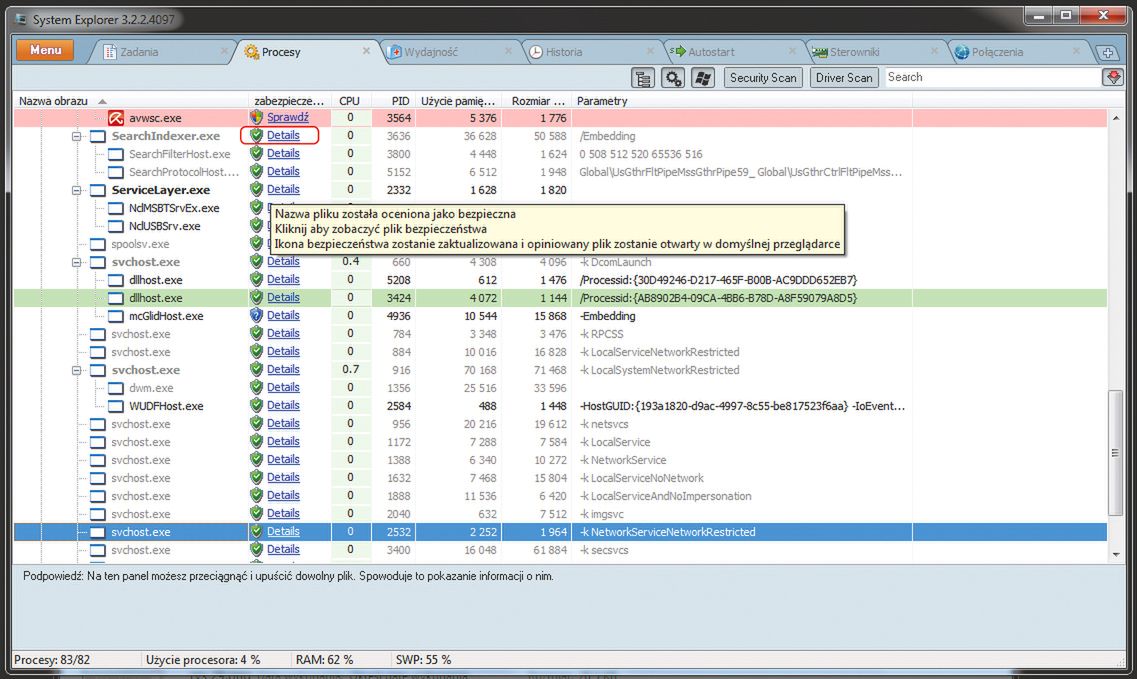Click "Procesy: 83/82" in status bar
This screenshot has width=1137, height=679.
(52, 660)
